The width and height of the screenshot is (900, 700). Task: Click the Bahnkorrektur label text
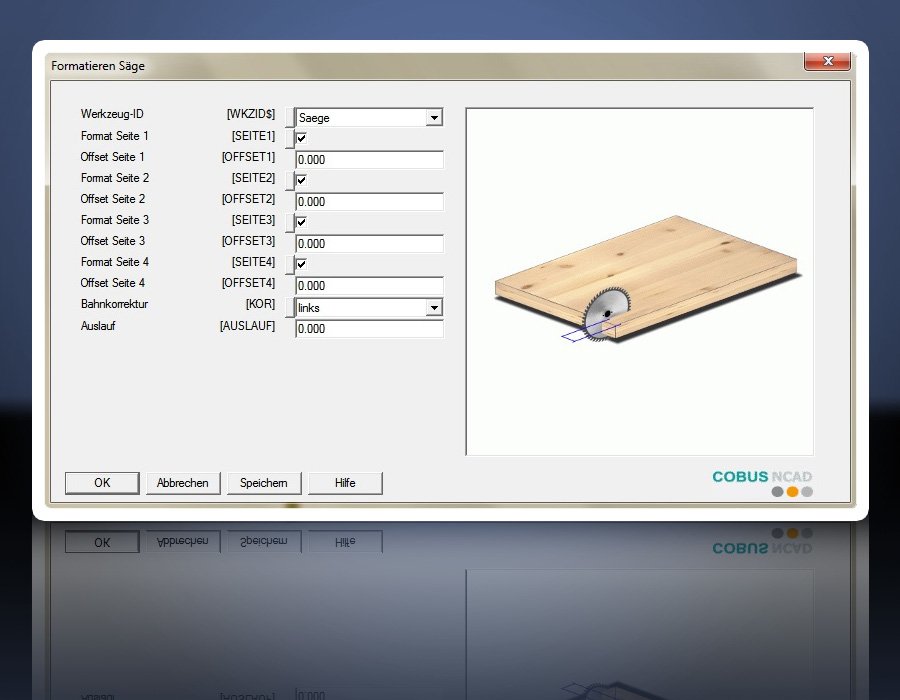coord(114,304)
